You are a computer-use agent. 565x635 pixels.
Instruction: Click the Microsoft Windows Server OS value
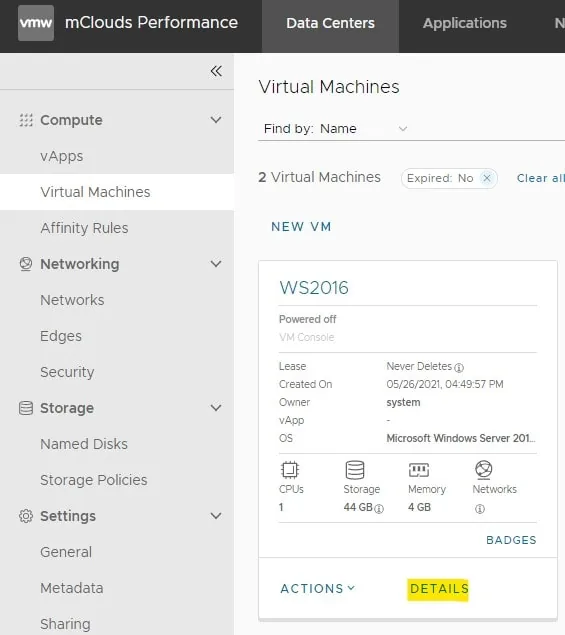pos(461,438)
